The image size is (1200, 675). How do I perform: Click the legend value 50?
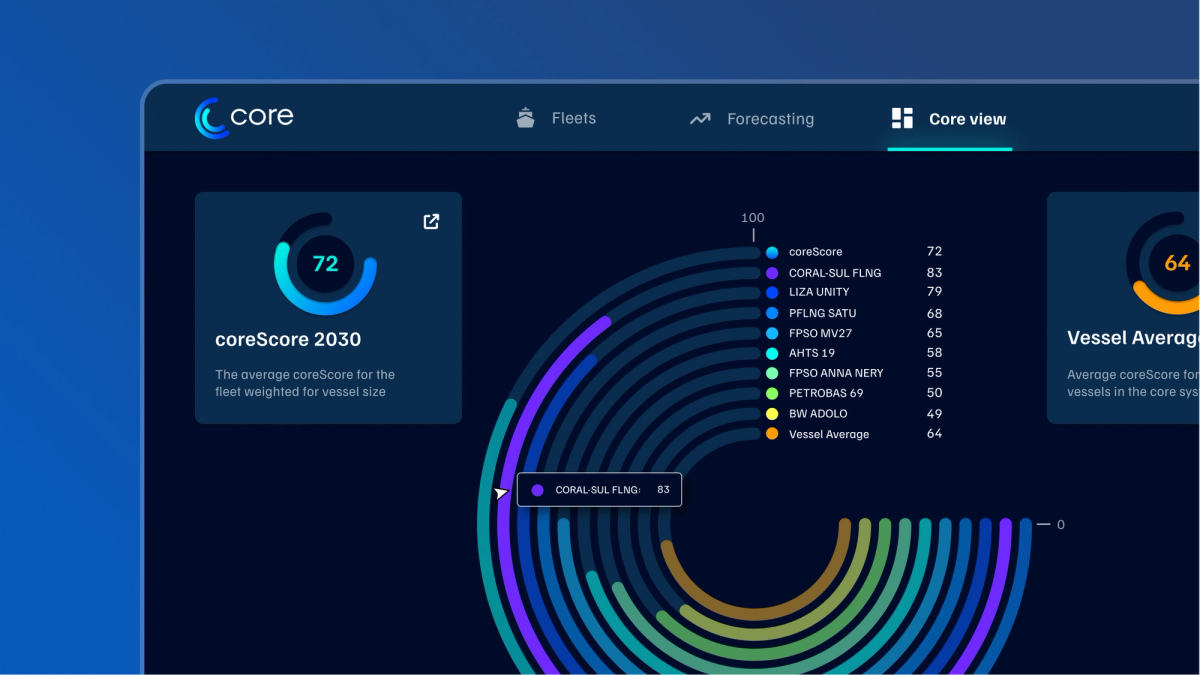point(934,393)
